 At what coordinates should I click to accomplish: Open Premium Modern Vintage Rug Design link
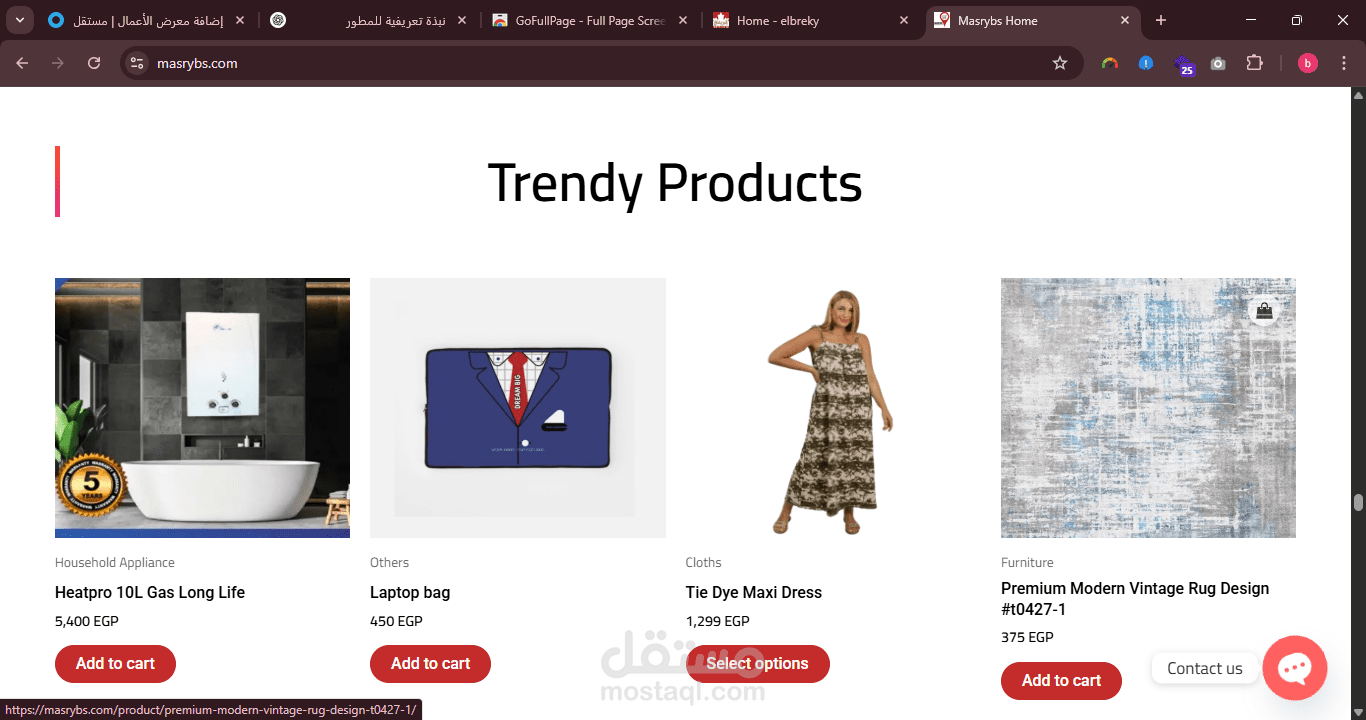[1135, 599]
